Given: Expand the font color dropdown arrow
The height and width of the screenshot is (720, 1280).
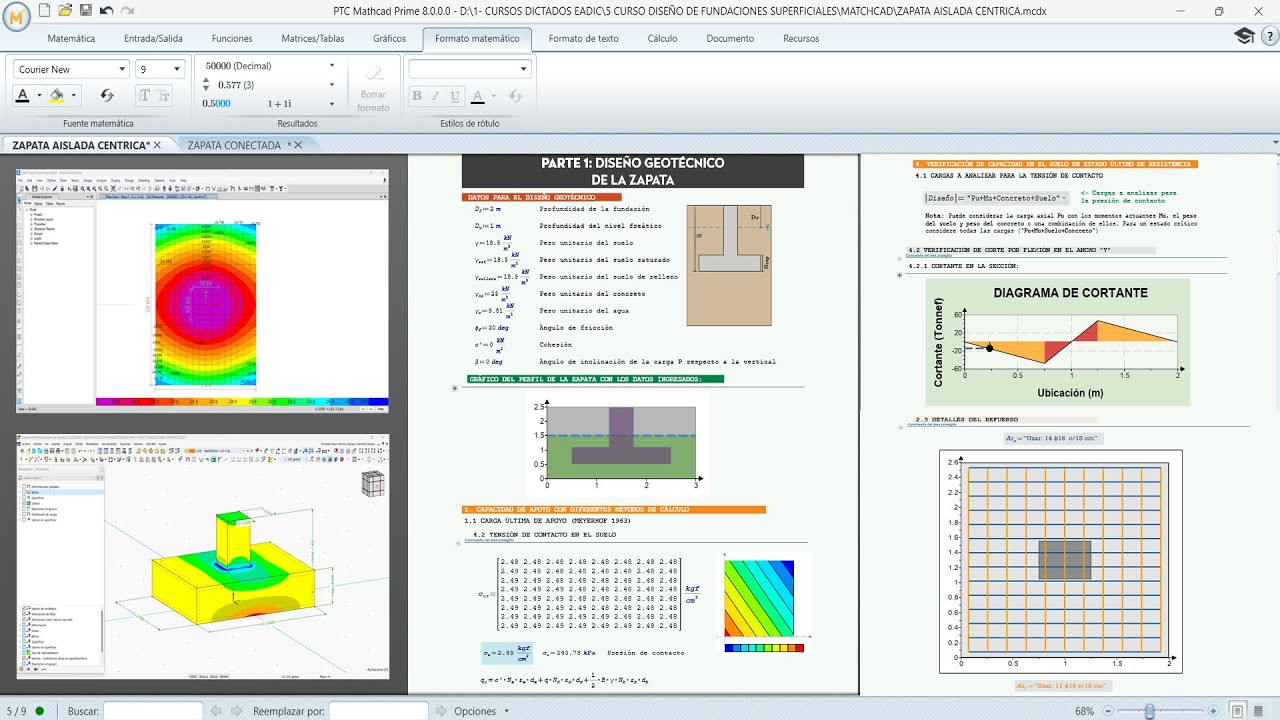Looking at the screenshot, I should [39, 96].
